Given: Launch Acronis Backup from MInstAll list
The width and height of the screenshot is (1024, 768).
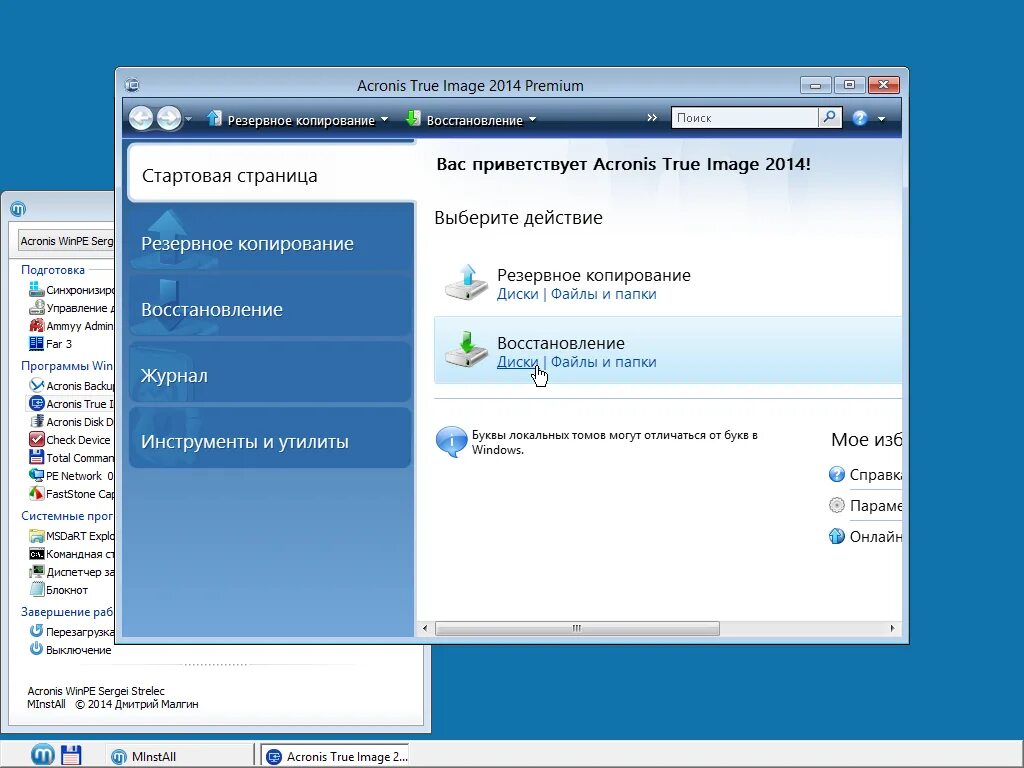Looking at the screenshot, I should point(71,385).
